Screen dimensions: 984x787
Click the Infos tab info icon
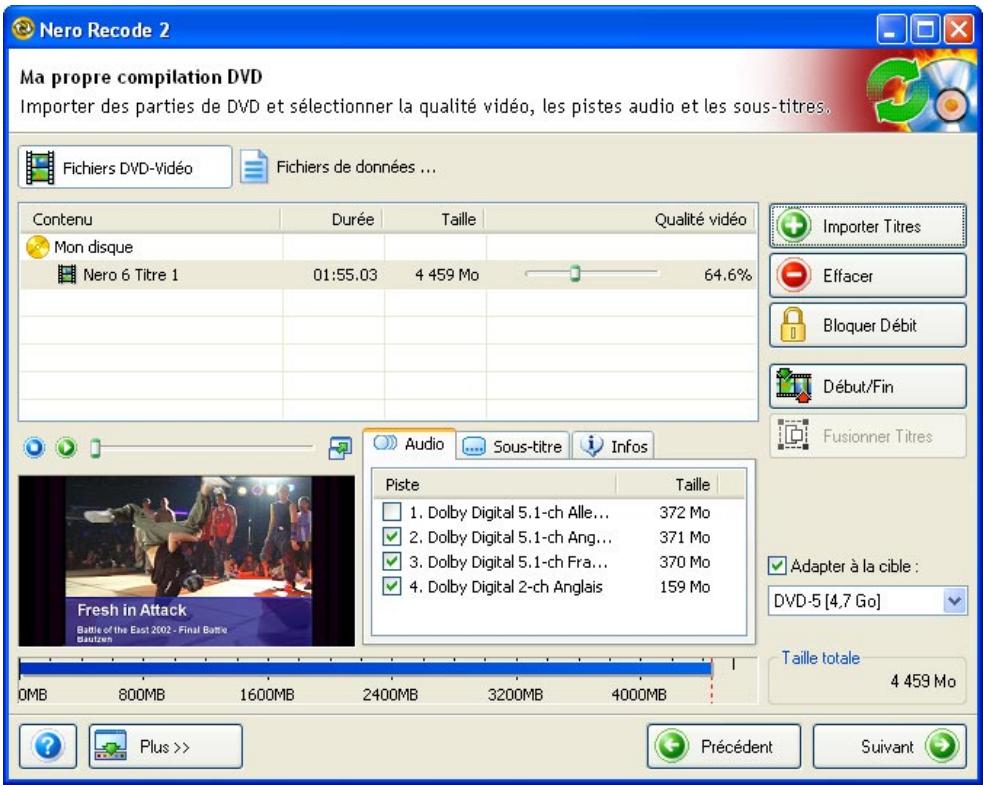click(x=591, y=445)
